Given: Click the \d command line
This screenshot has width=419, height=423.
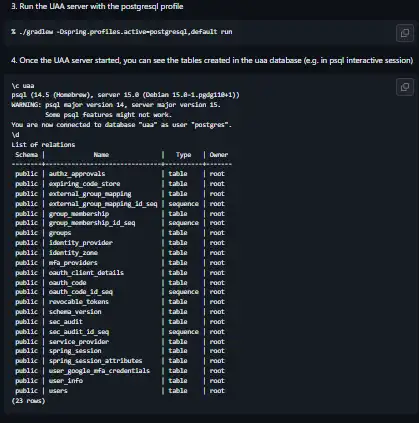Looking at the screenshot, I should (15, 135).
